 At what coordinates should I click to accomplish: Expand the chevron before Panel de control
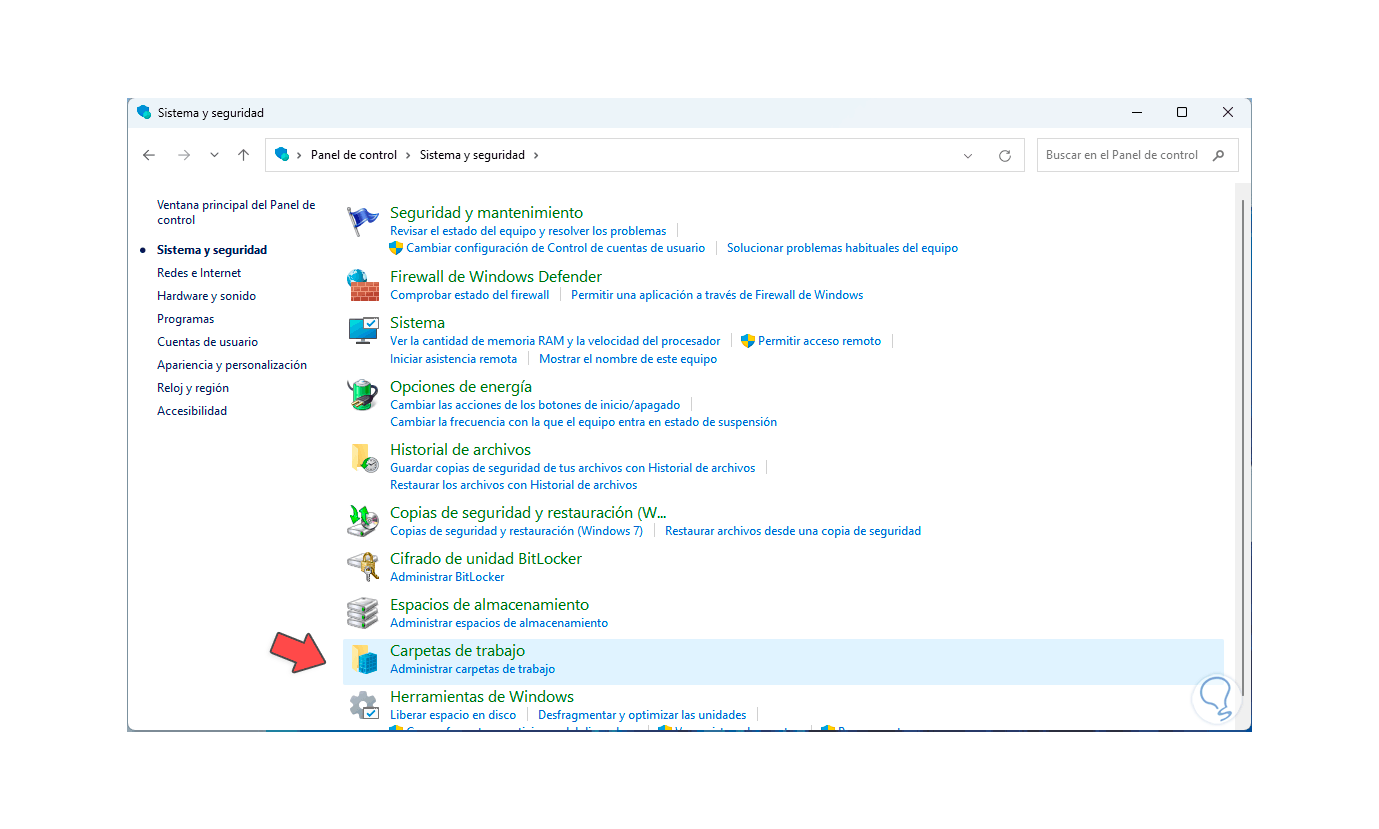tap(300, 155)
